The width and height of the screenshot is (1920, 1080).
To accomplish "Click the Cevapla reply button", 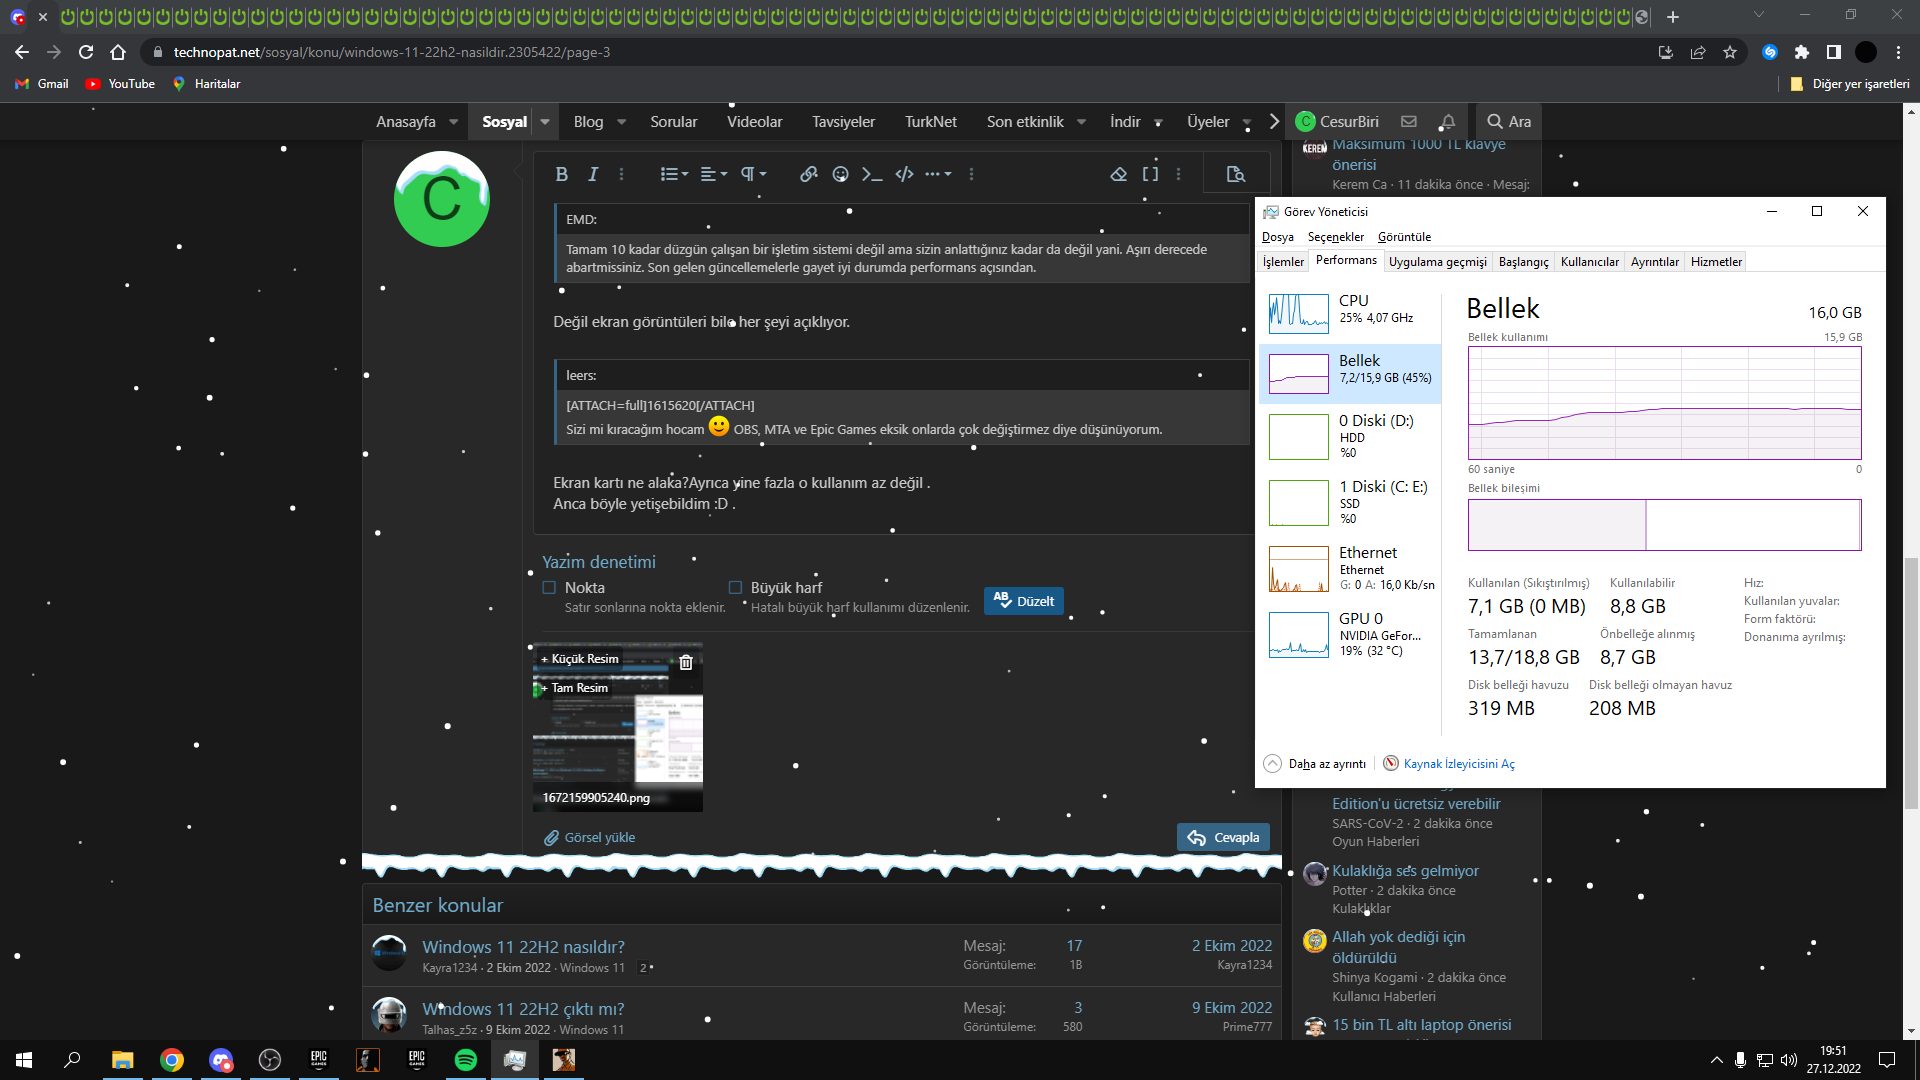I will click(x=1223, y=838).
